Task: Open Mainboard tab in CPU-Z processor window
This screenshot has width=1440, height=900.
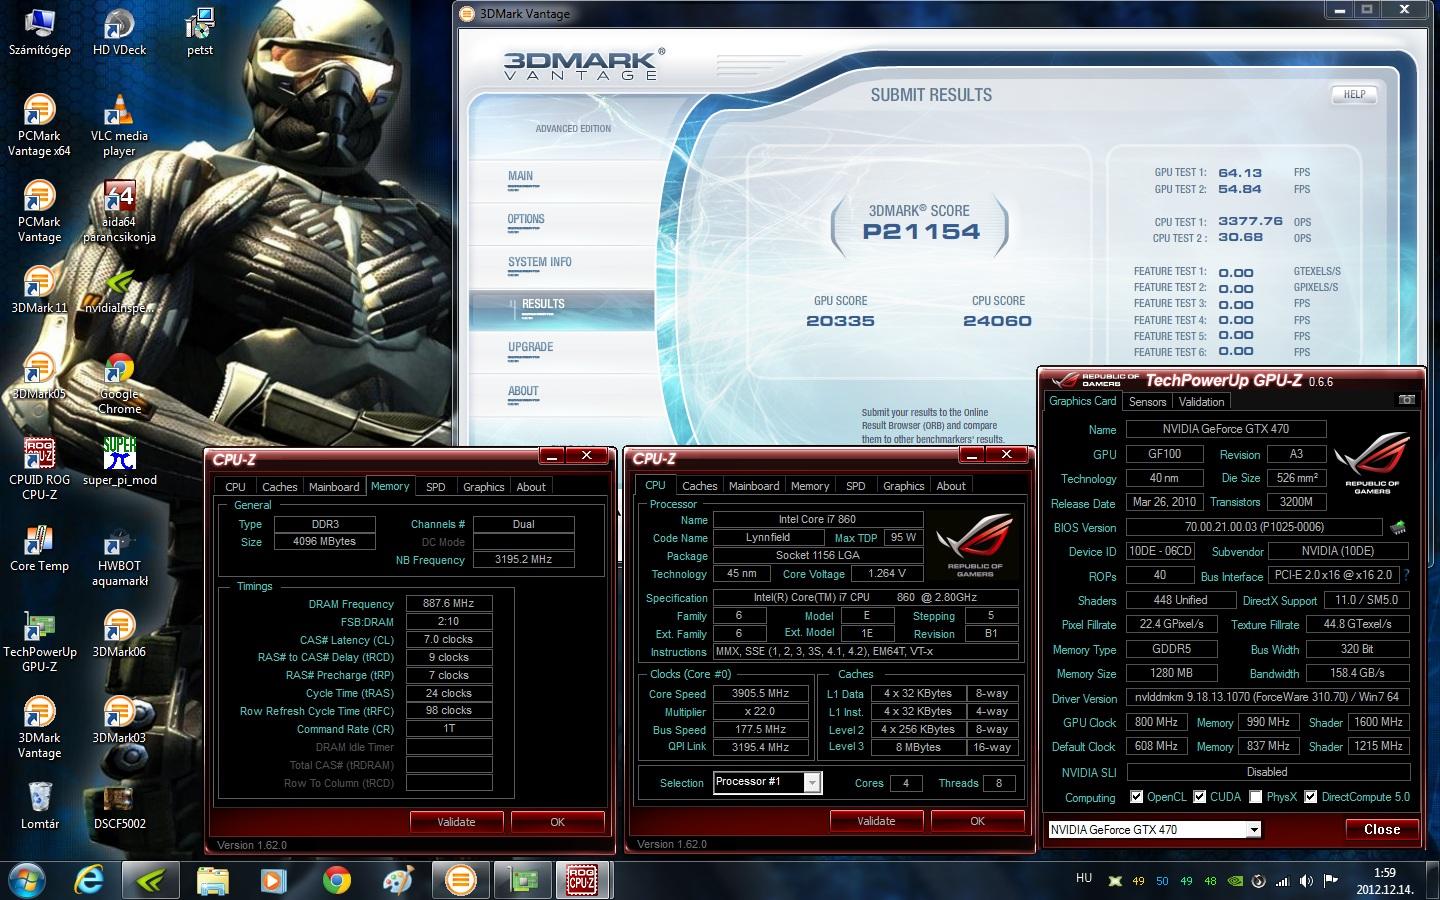Action: (754, 486)
